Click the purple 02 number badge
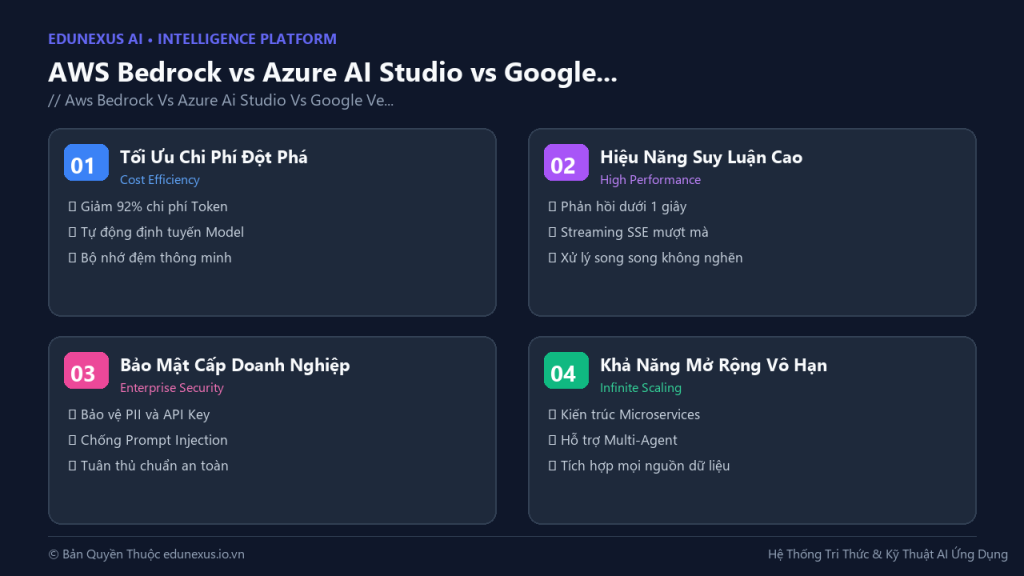Viewport: 1024px width, 576px height. pyautogui.click(x=566, y=163)
